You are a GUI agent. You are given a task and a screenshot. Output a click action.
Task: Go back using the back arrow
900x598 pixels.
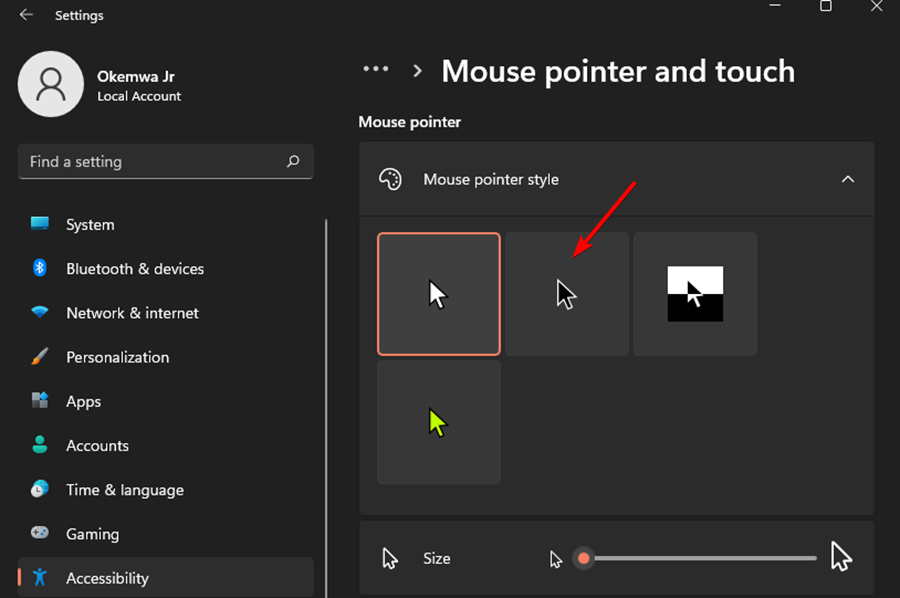(x=26, y=15)
